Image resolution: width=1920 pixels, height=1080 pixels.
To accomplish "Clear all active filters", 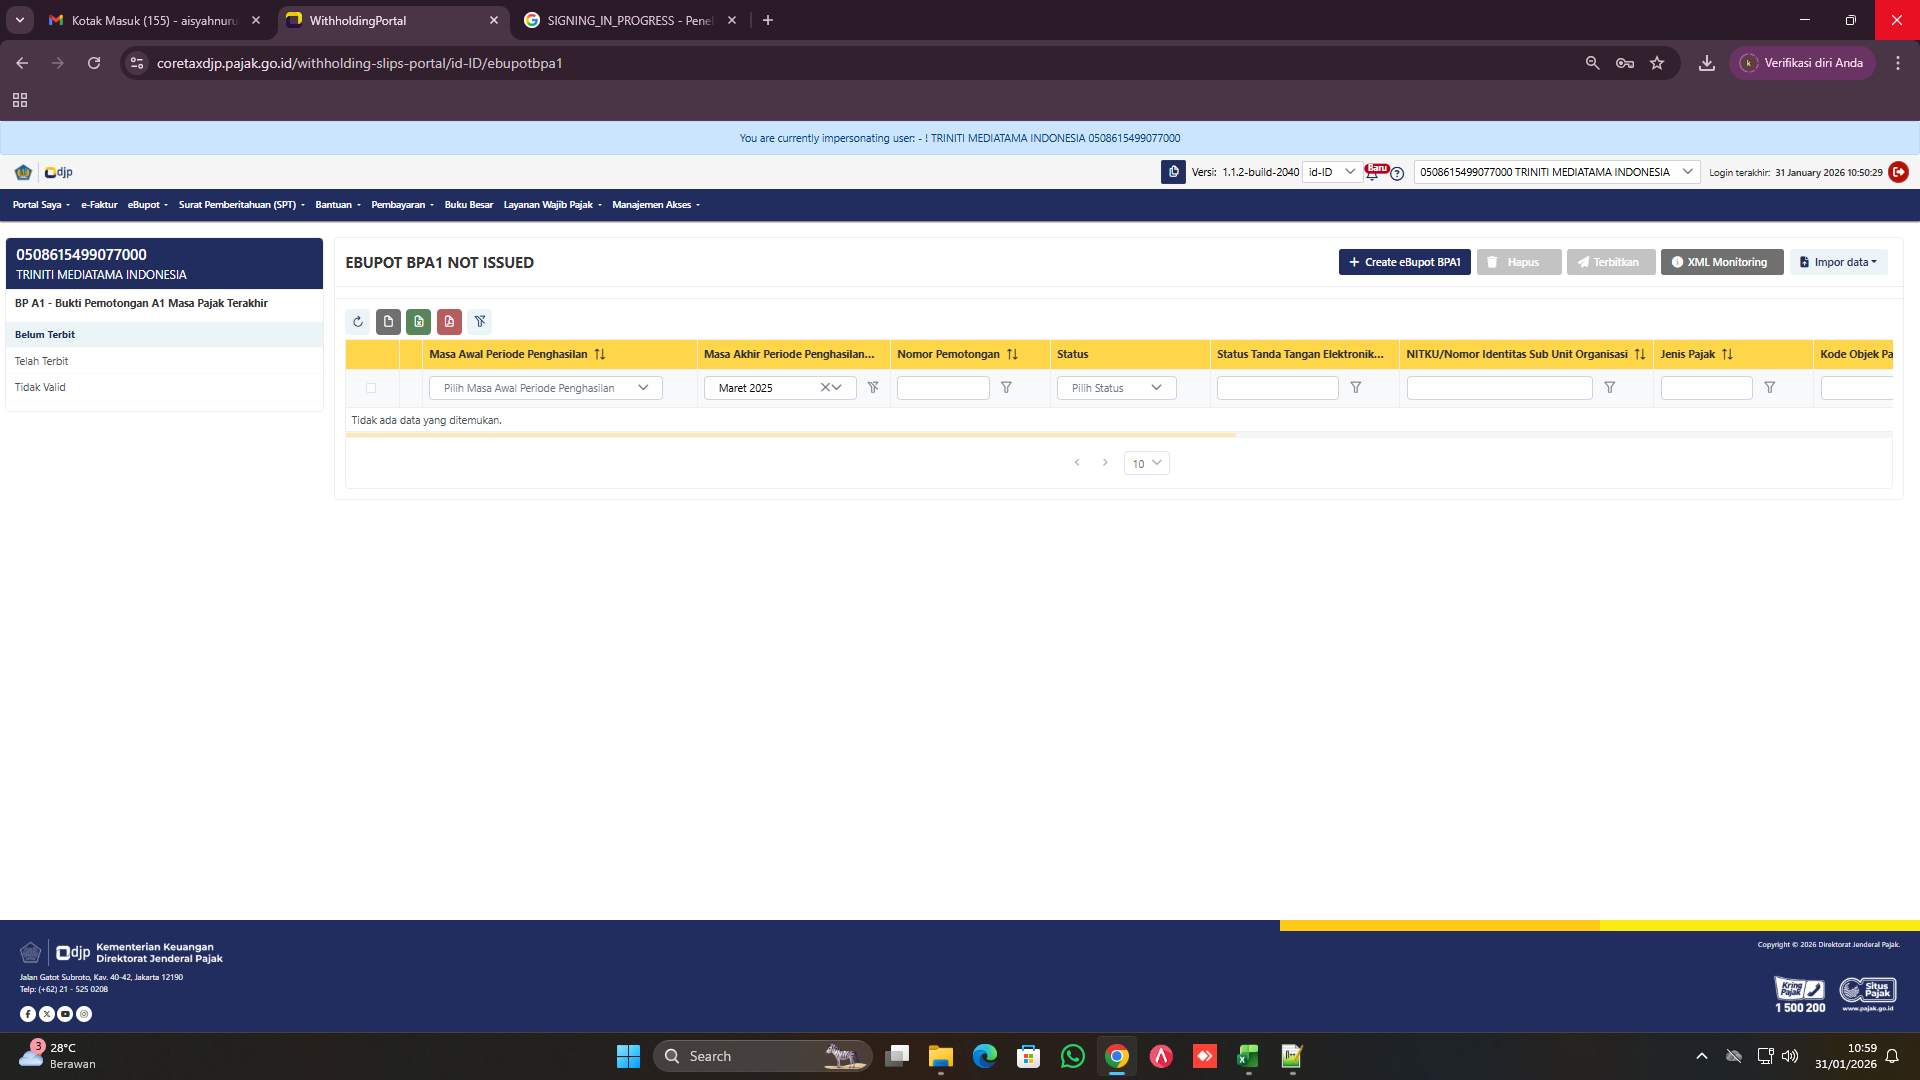I will point(481,321).
